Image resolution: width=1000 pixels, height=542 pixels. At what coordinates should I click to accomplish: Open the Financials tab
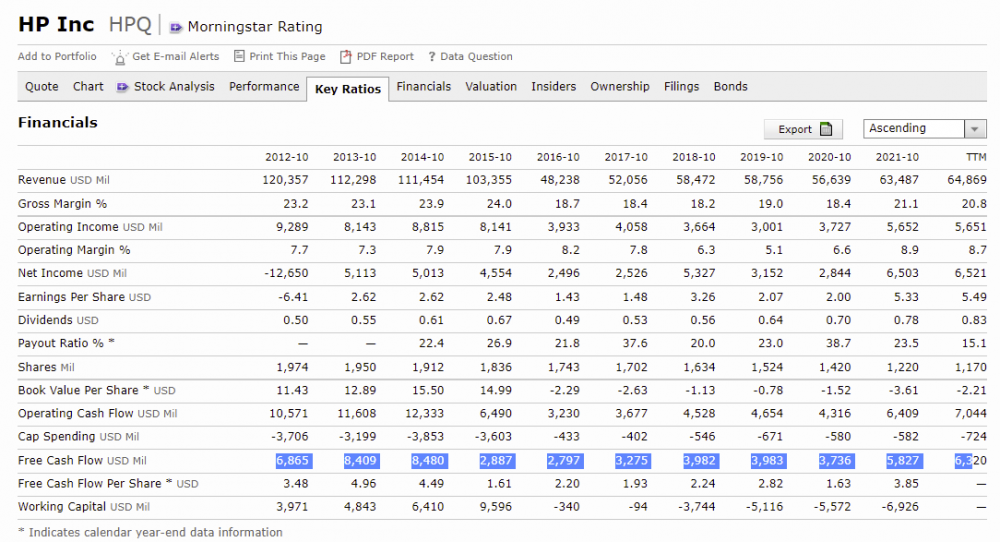[x=423, y=87]
